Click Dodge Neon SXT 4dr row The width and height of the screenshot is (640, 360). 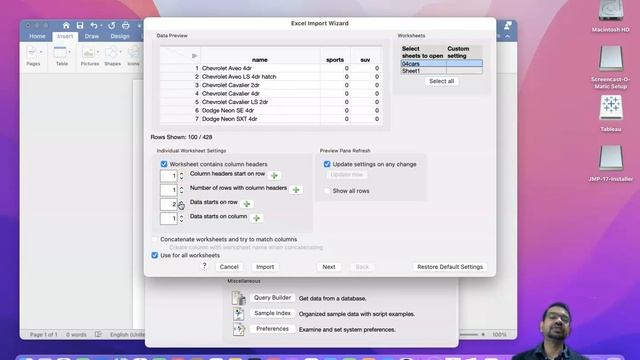coord(270,119)
